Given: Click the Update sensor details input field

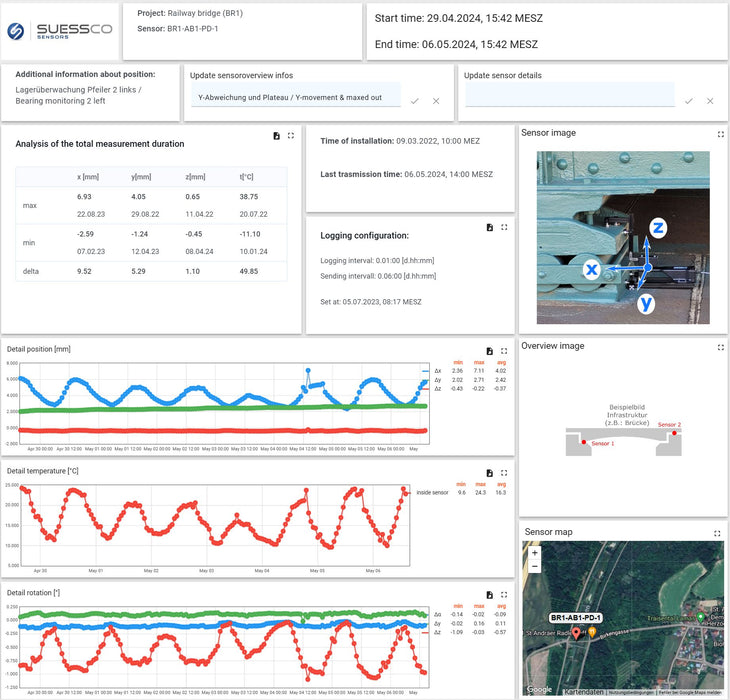Looking at the screenshot, I should tap(569, 97).
